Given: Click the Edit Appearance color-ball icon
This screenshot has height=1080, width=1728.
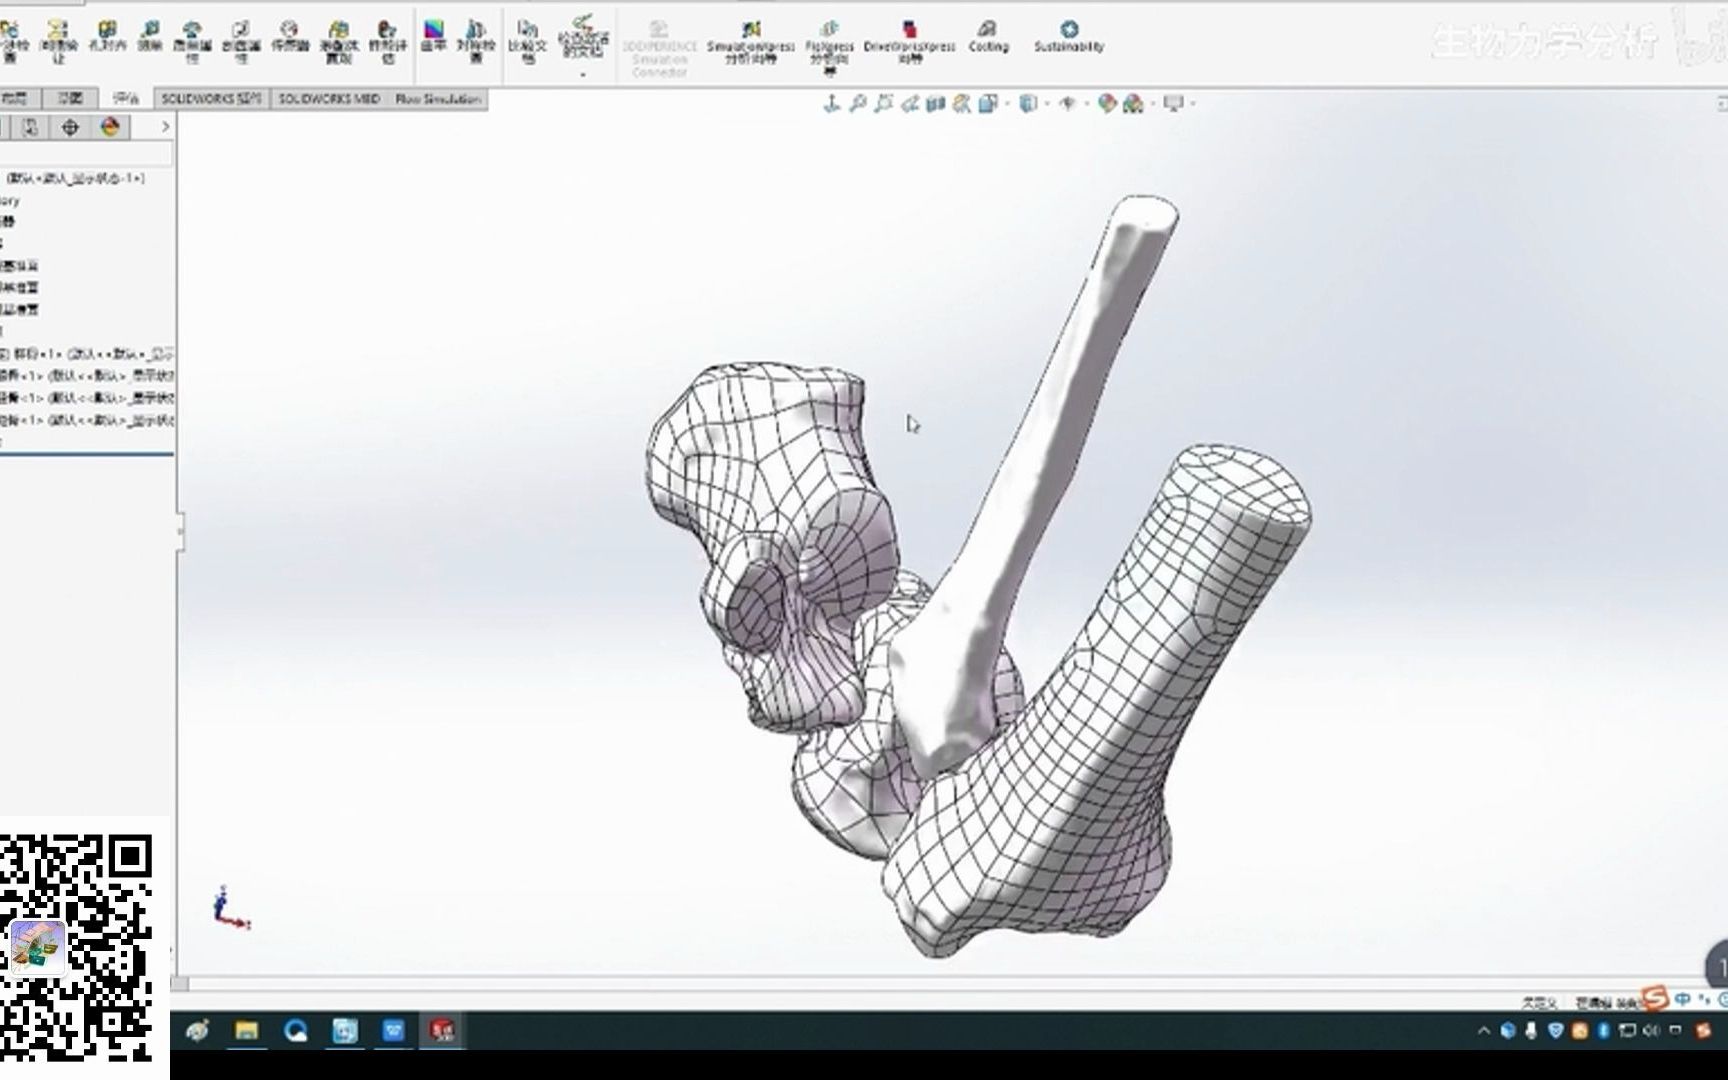Looking at the screenshot, I should pyautogui.click(x=1106, y=103).
